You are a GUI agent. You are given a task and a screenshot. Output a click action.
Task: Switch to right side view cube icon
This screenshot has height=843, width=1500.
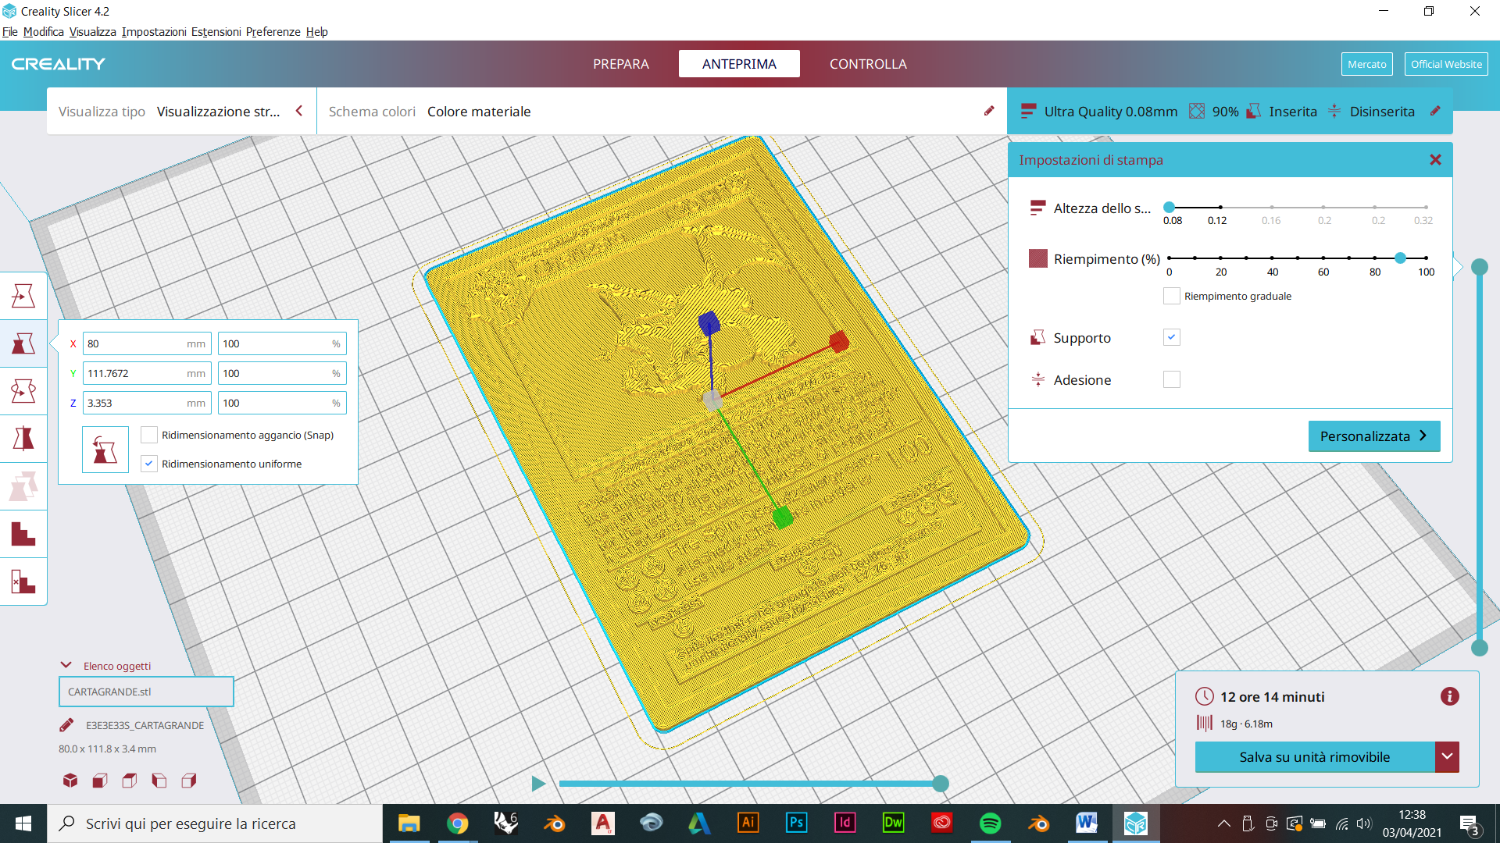click(189, 781)
